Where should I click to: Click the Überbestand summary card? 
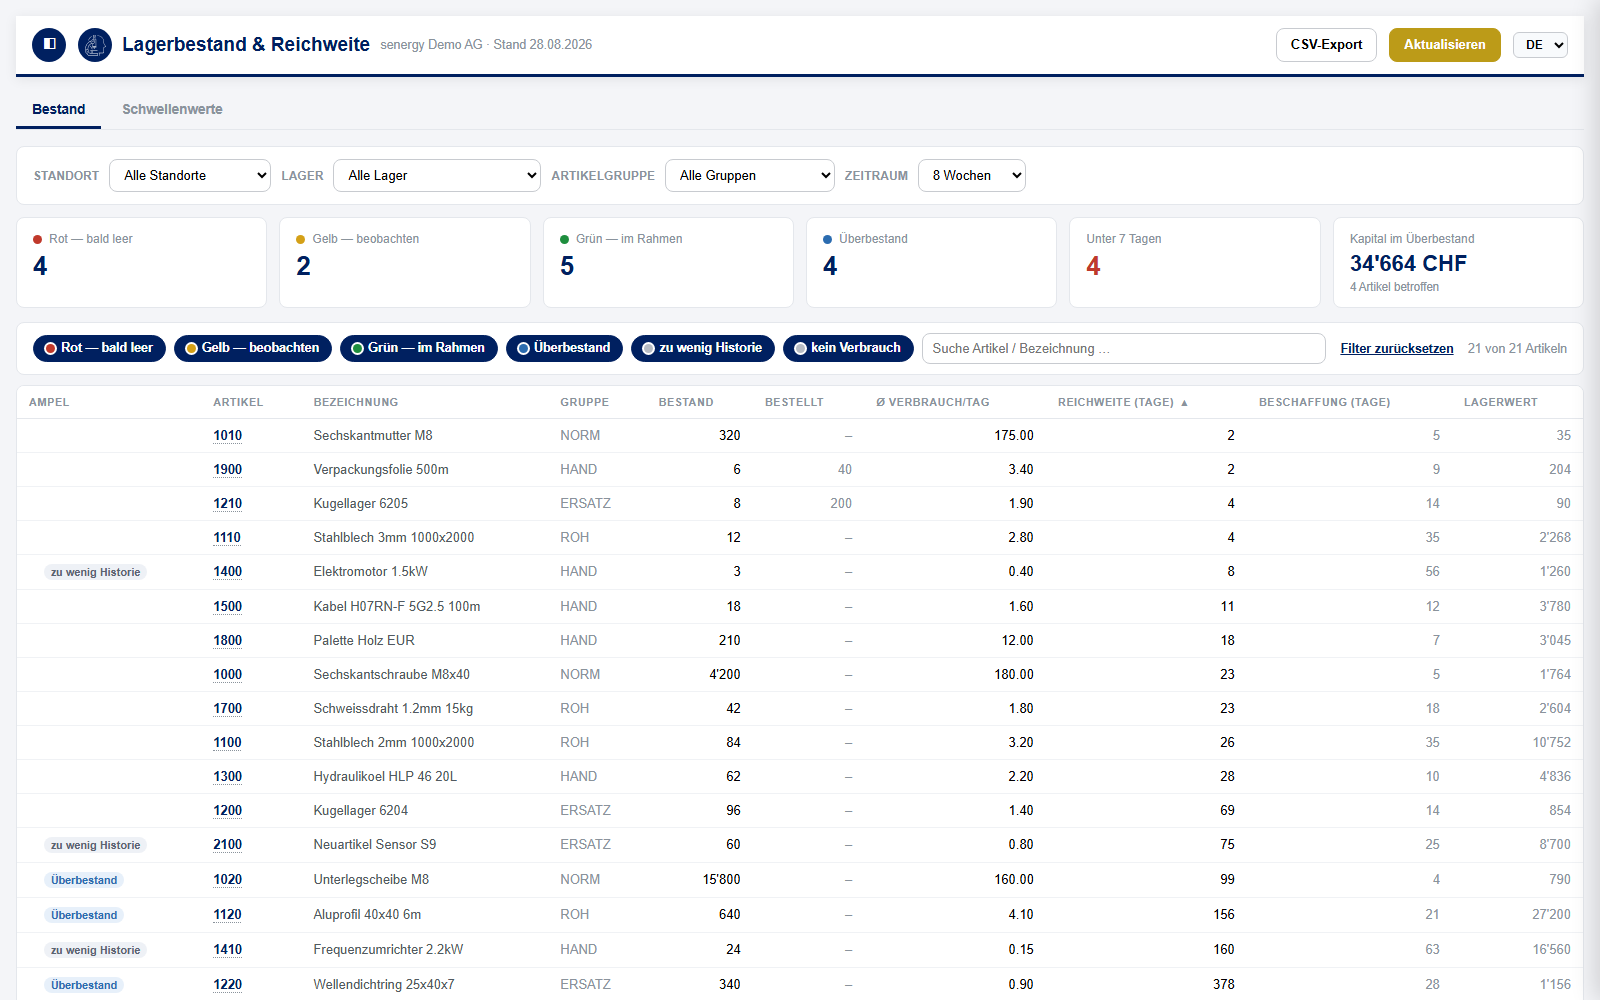[931, 263]
